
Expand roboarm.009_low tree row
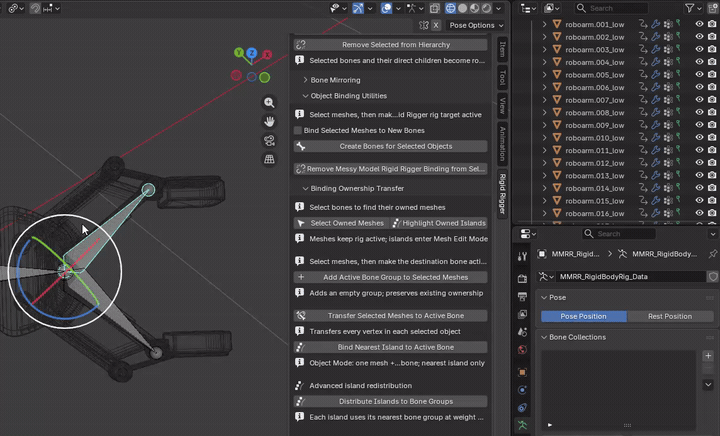pyautogui.click(x=545, y=125)
